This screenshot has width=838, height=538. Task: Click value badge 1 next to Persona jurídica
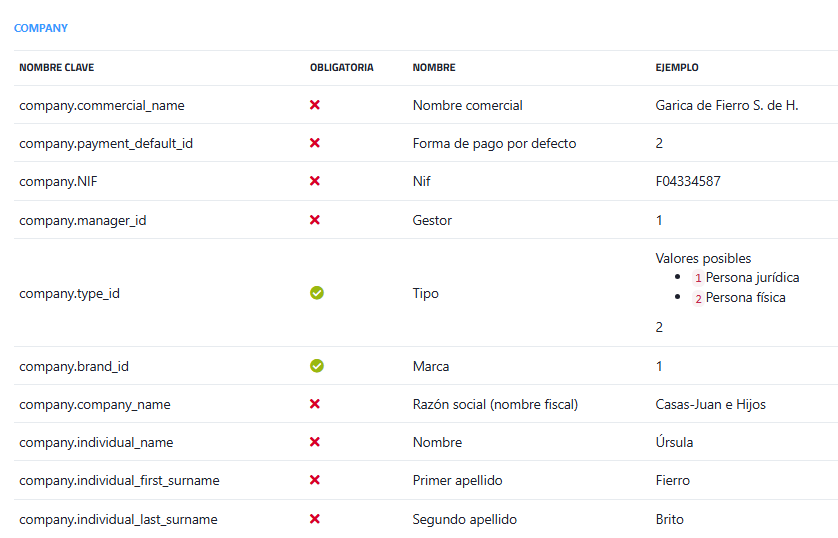[x=698, y=277]
